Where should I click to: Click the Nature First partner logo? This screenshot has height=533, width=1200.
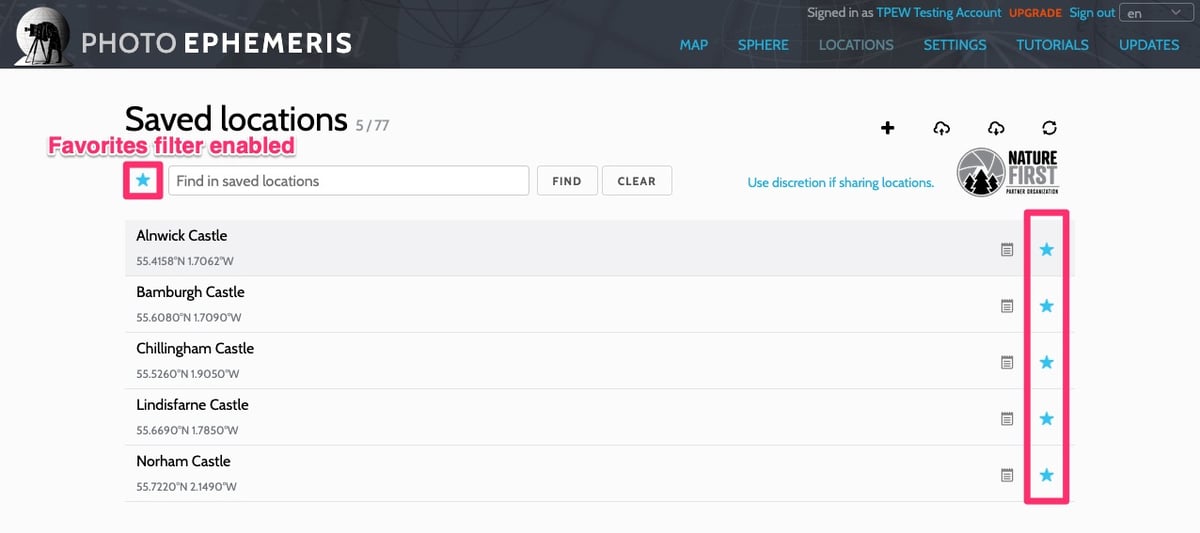1007,172
